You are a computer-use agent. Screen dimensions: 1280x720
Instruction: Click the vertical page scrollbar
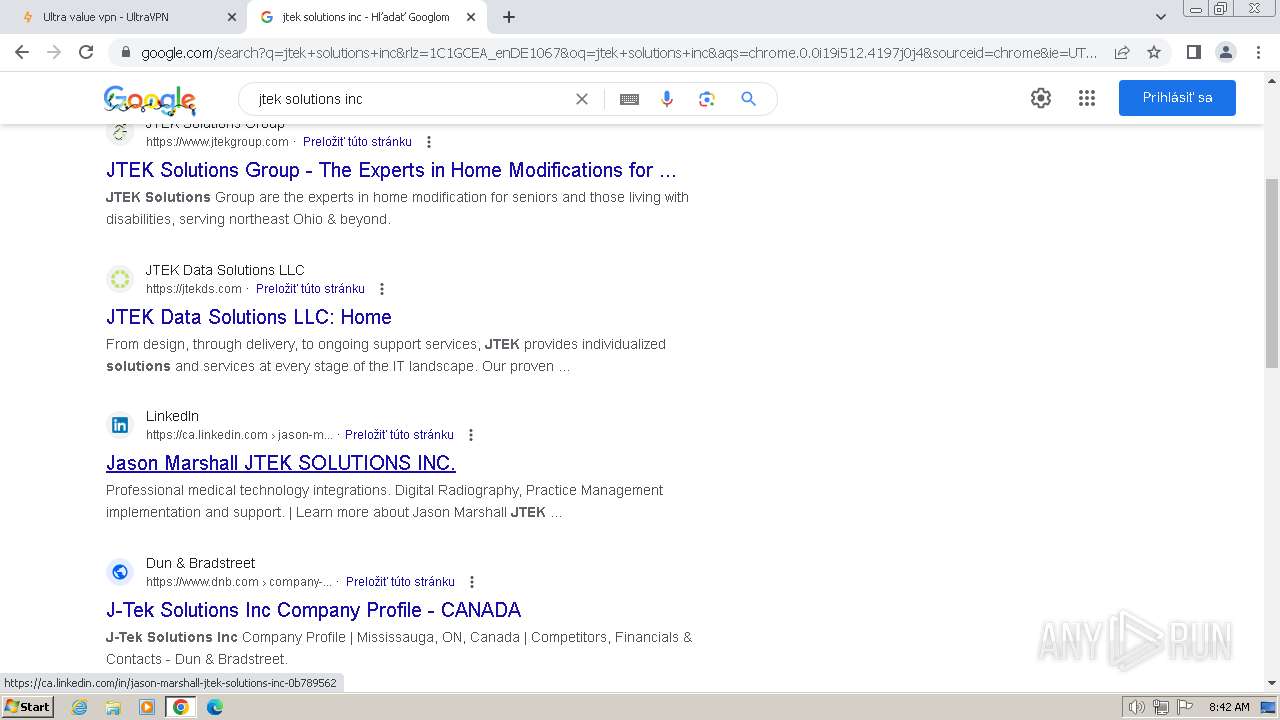[1272, 272]
